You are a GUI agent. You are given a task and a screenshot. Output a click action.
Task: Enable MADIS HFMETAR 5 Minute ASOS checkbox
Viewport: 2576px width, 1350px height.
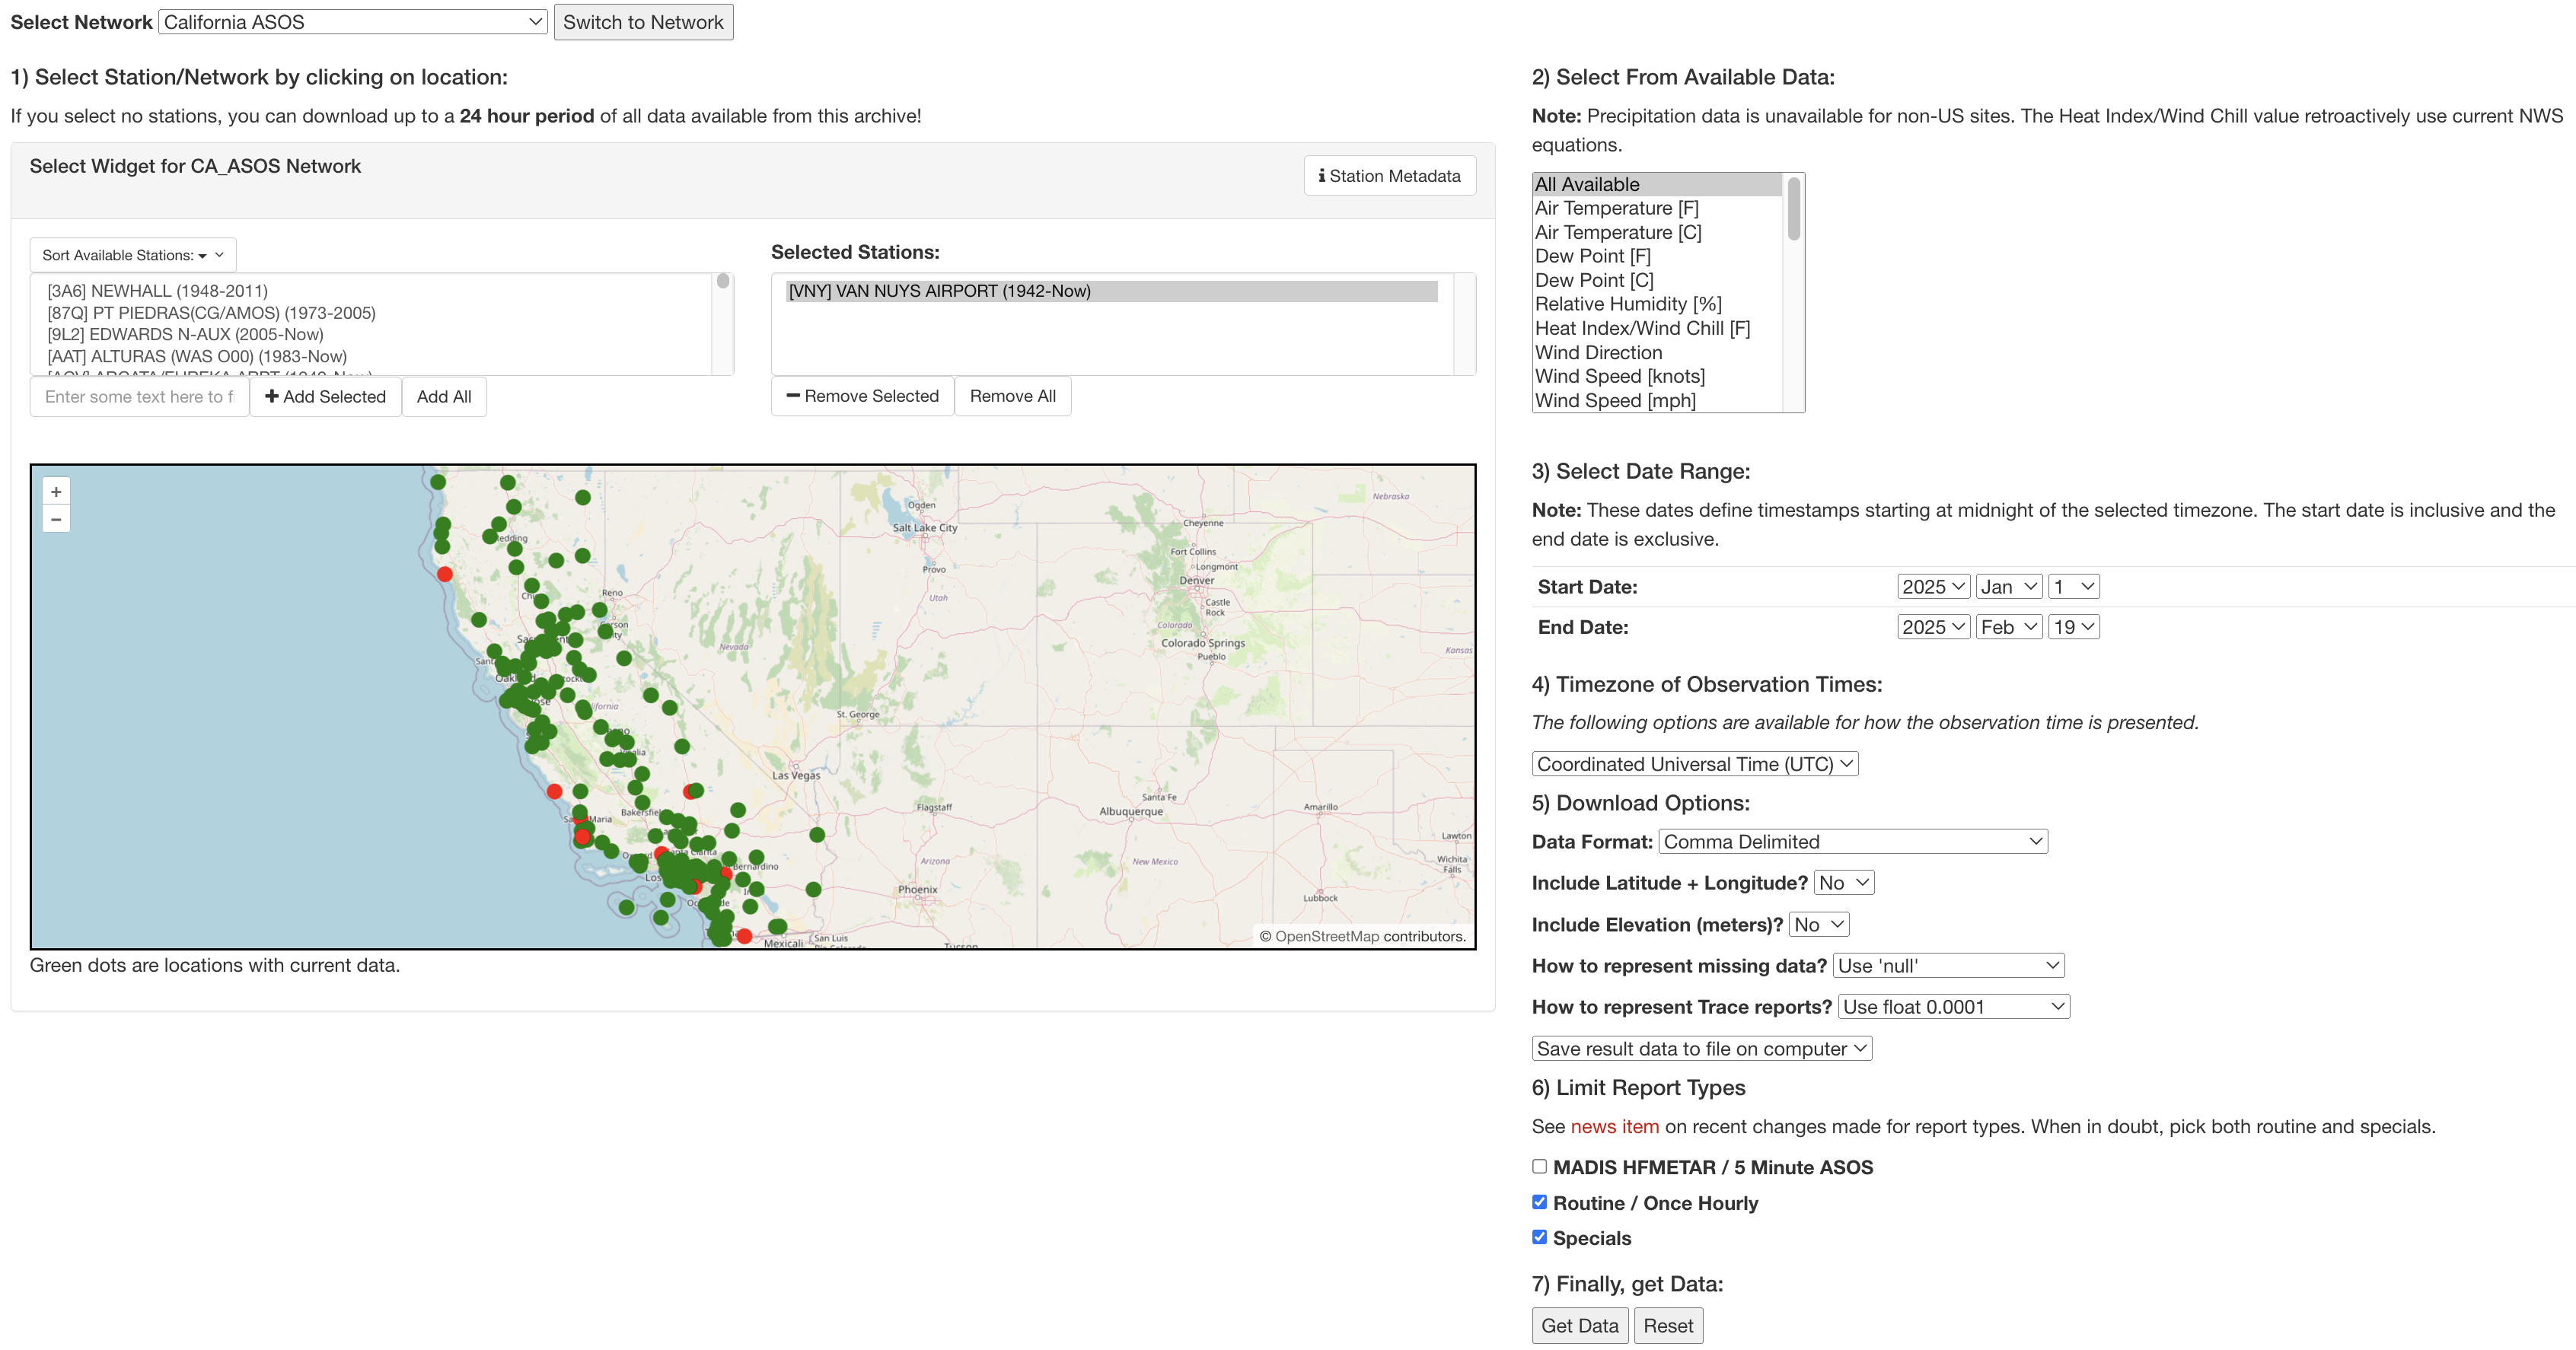tap(1539, 1166)
